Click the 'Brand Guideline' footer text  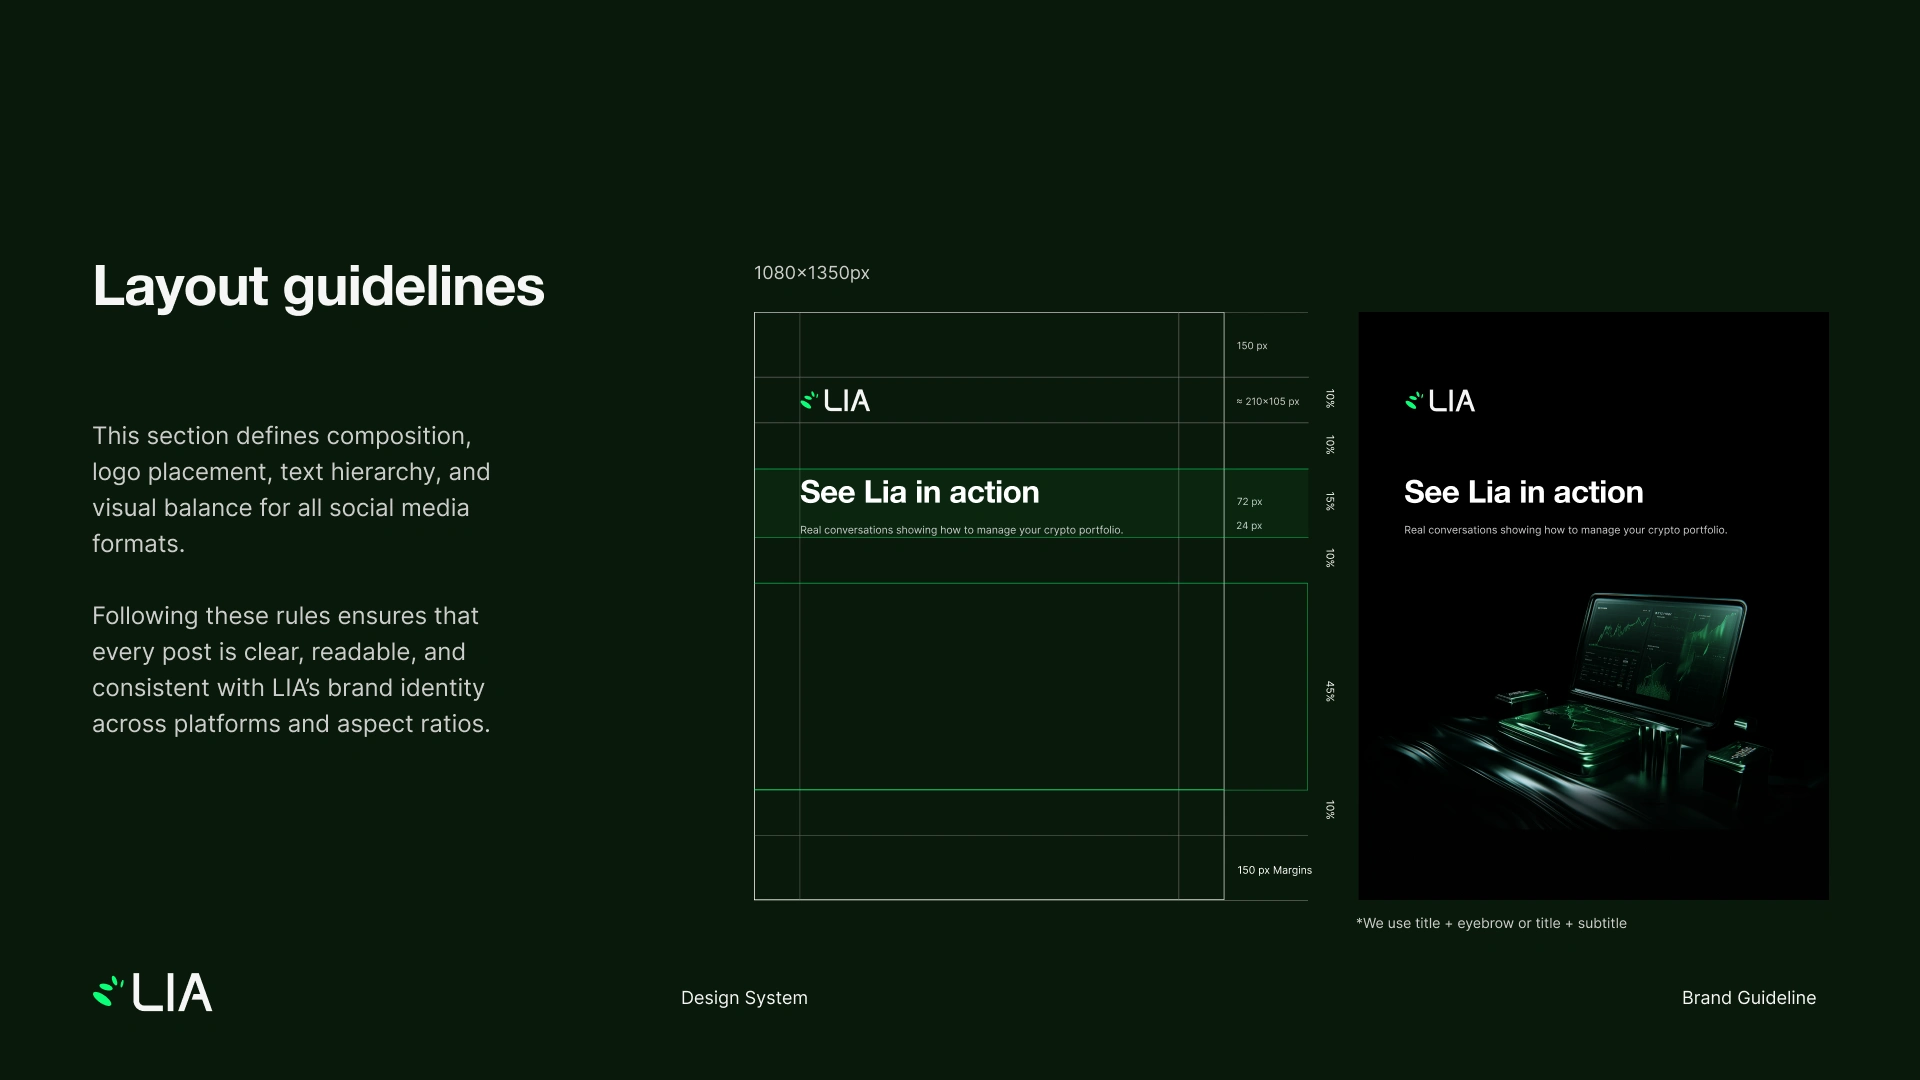coord(1748,998)
